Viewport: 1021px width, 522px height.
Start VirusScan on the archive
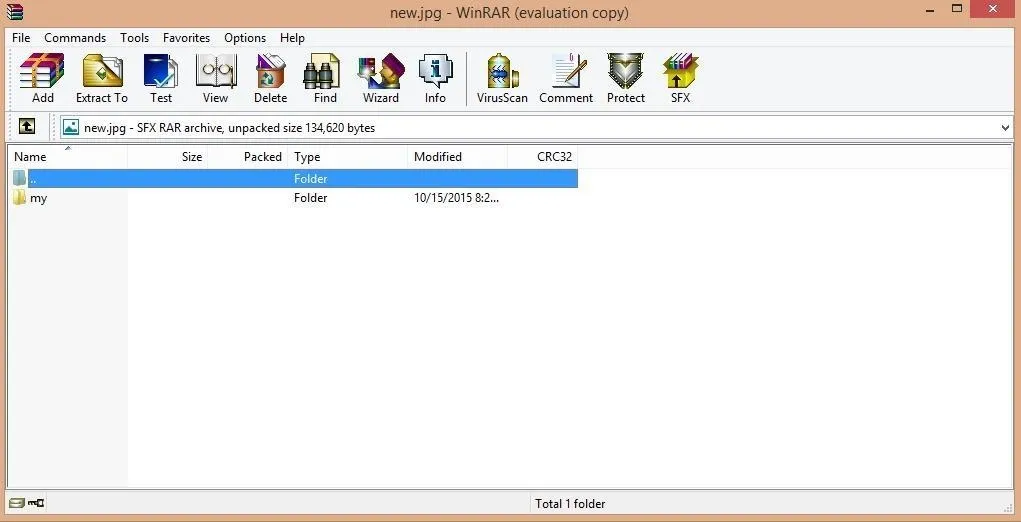coord(502,78)
